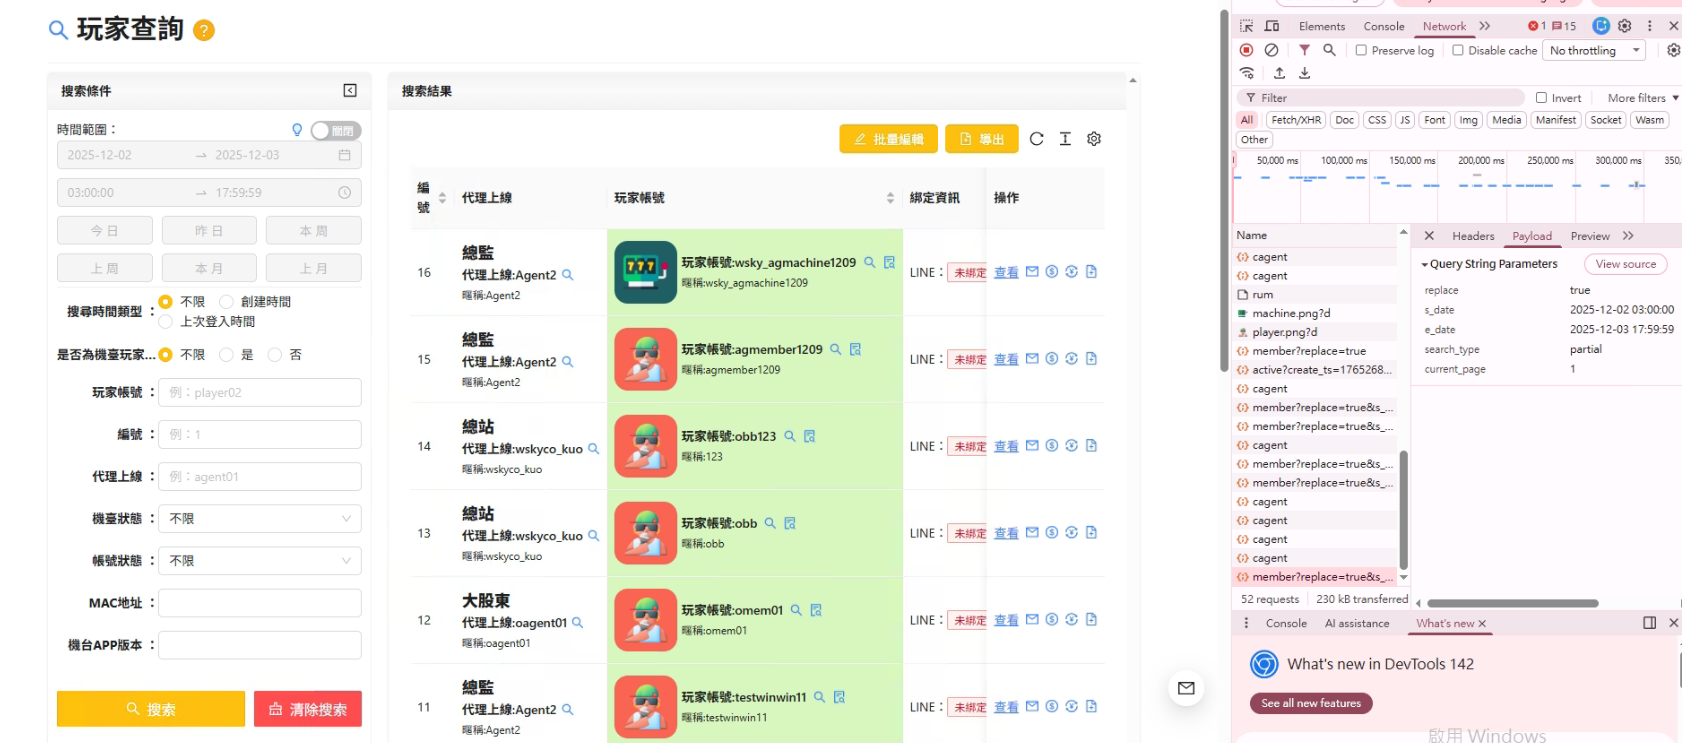The image size is (1682, 743).
Task: Select the 創建時間 radio option
Action: tap(227, 302)
